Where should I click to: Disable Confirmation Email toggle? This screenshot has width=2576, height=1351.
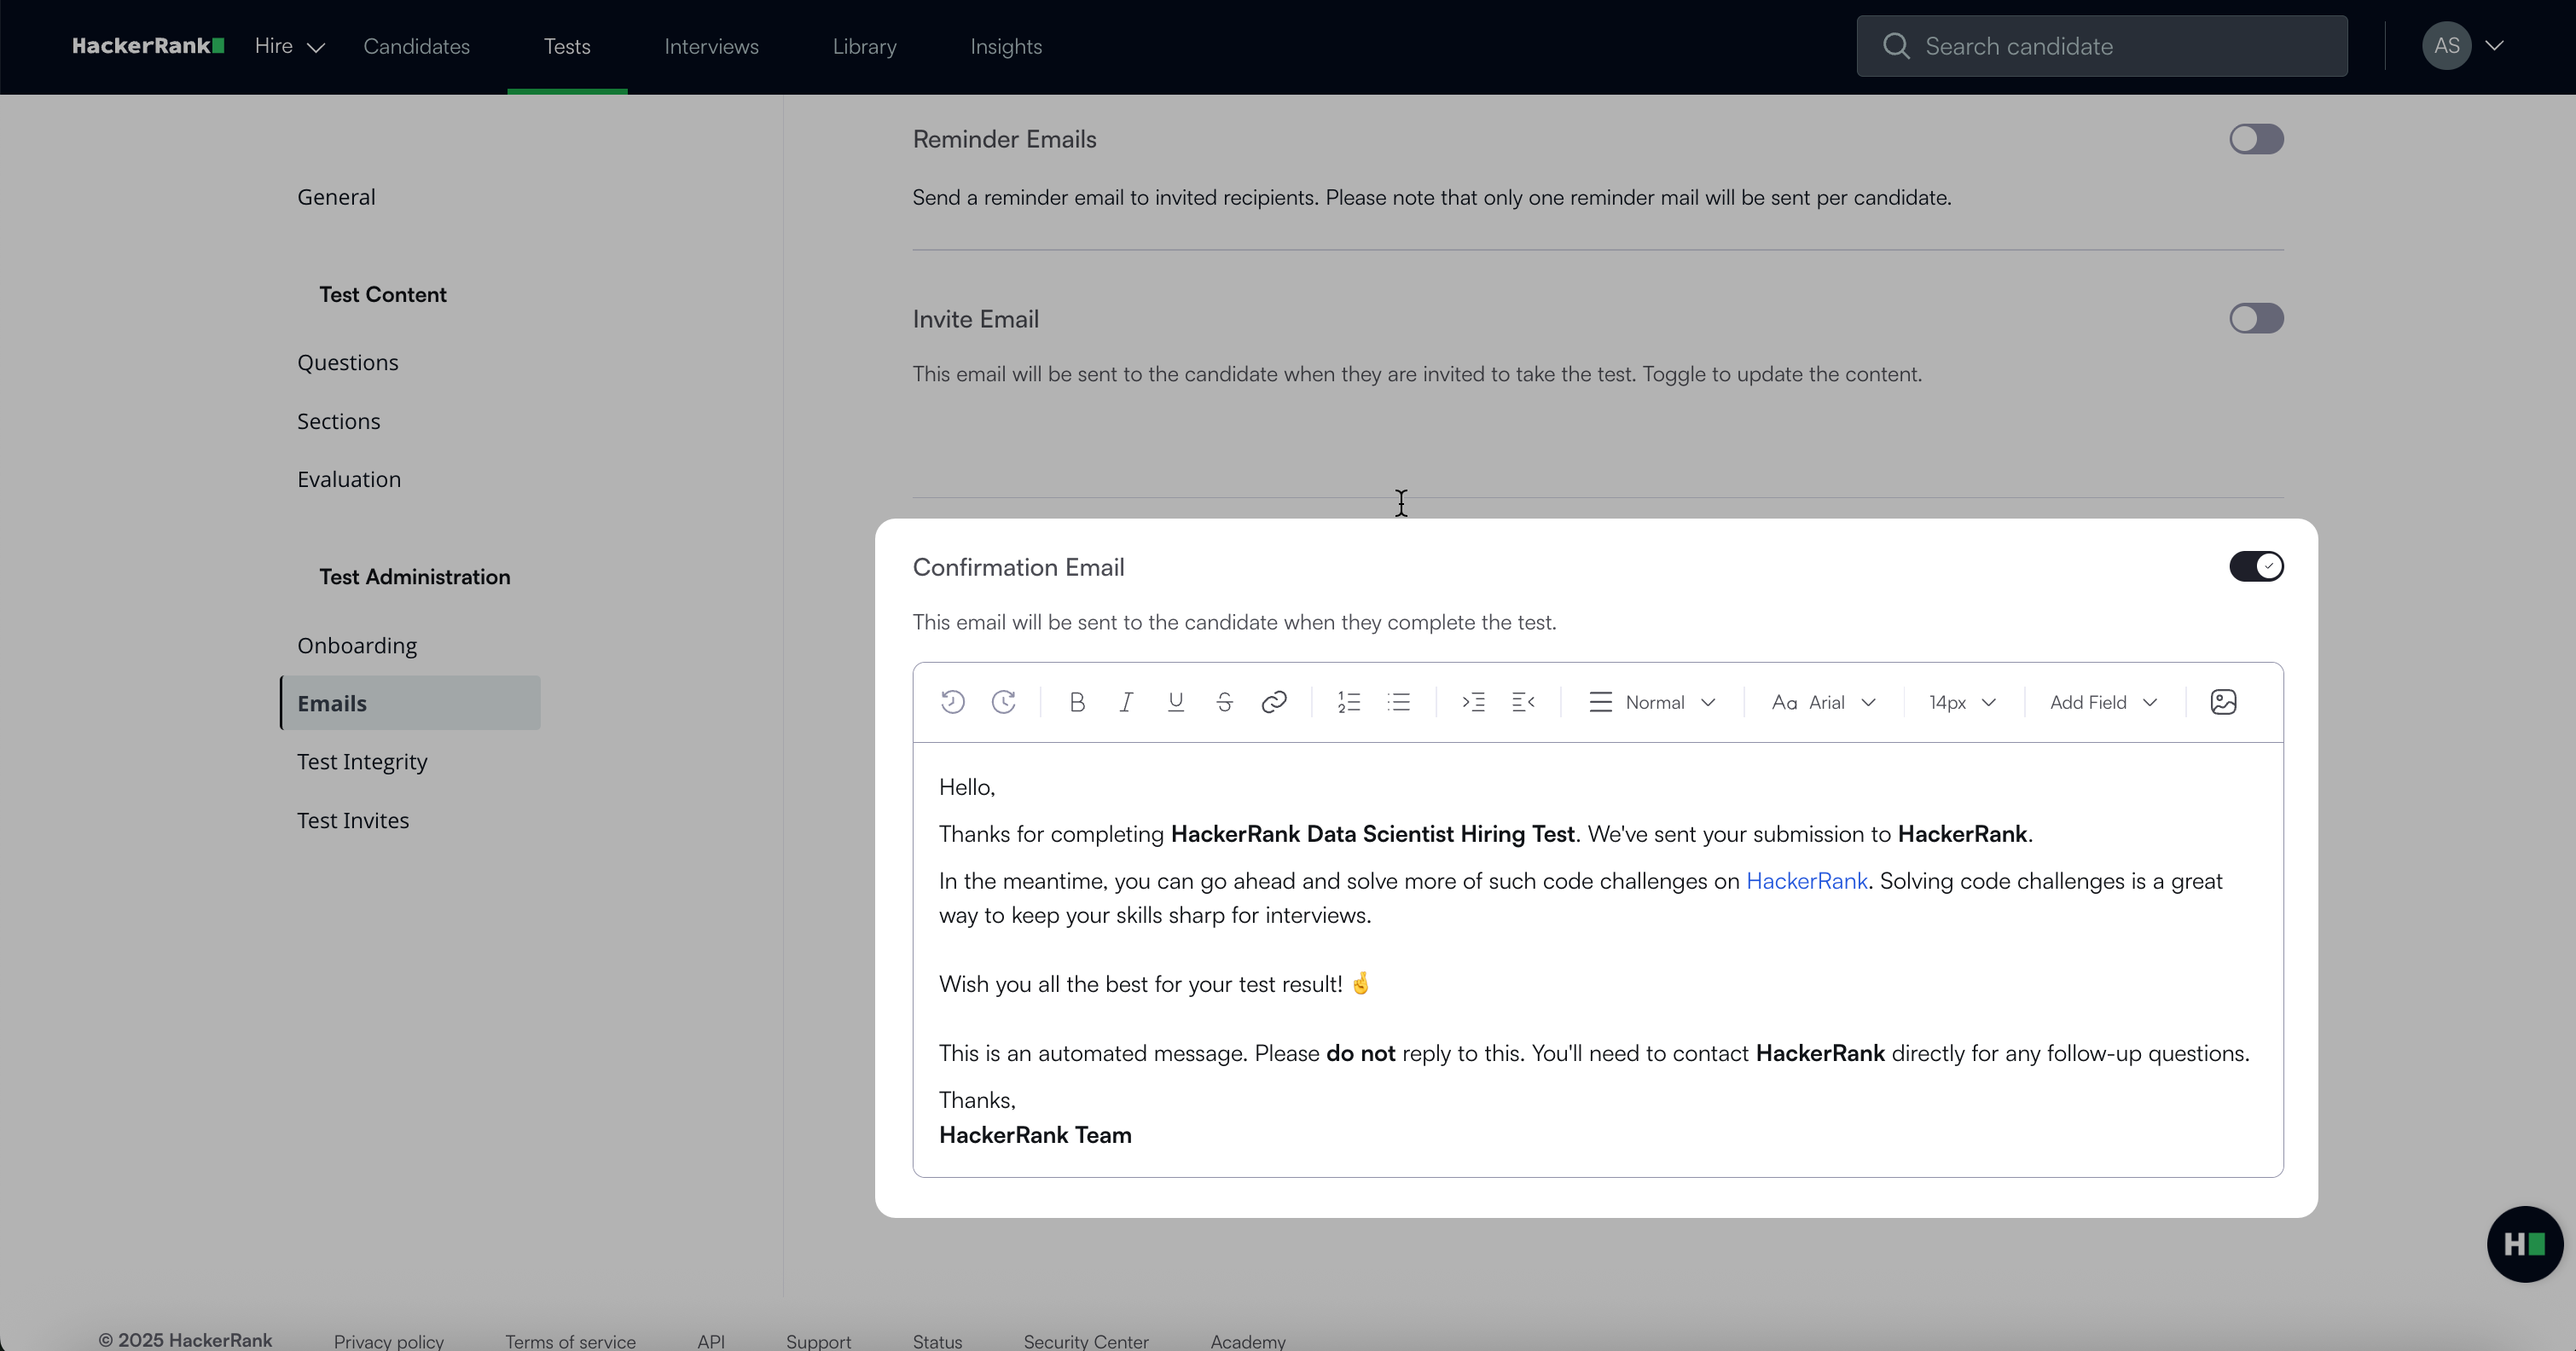2256,567
